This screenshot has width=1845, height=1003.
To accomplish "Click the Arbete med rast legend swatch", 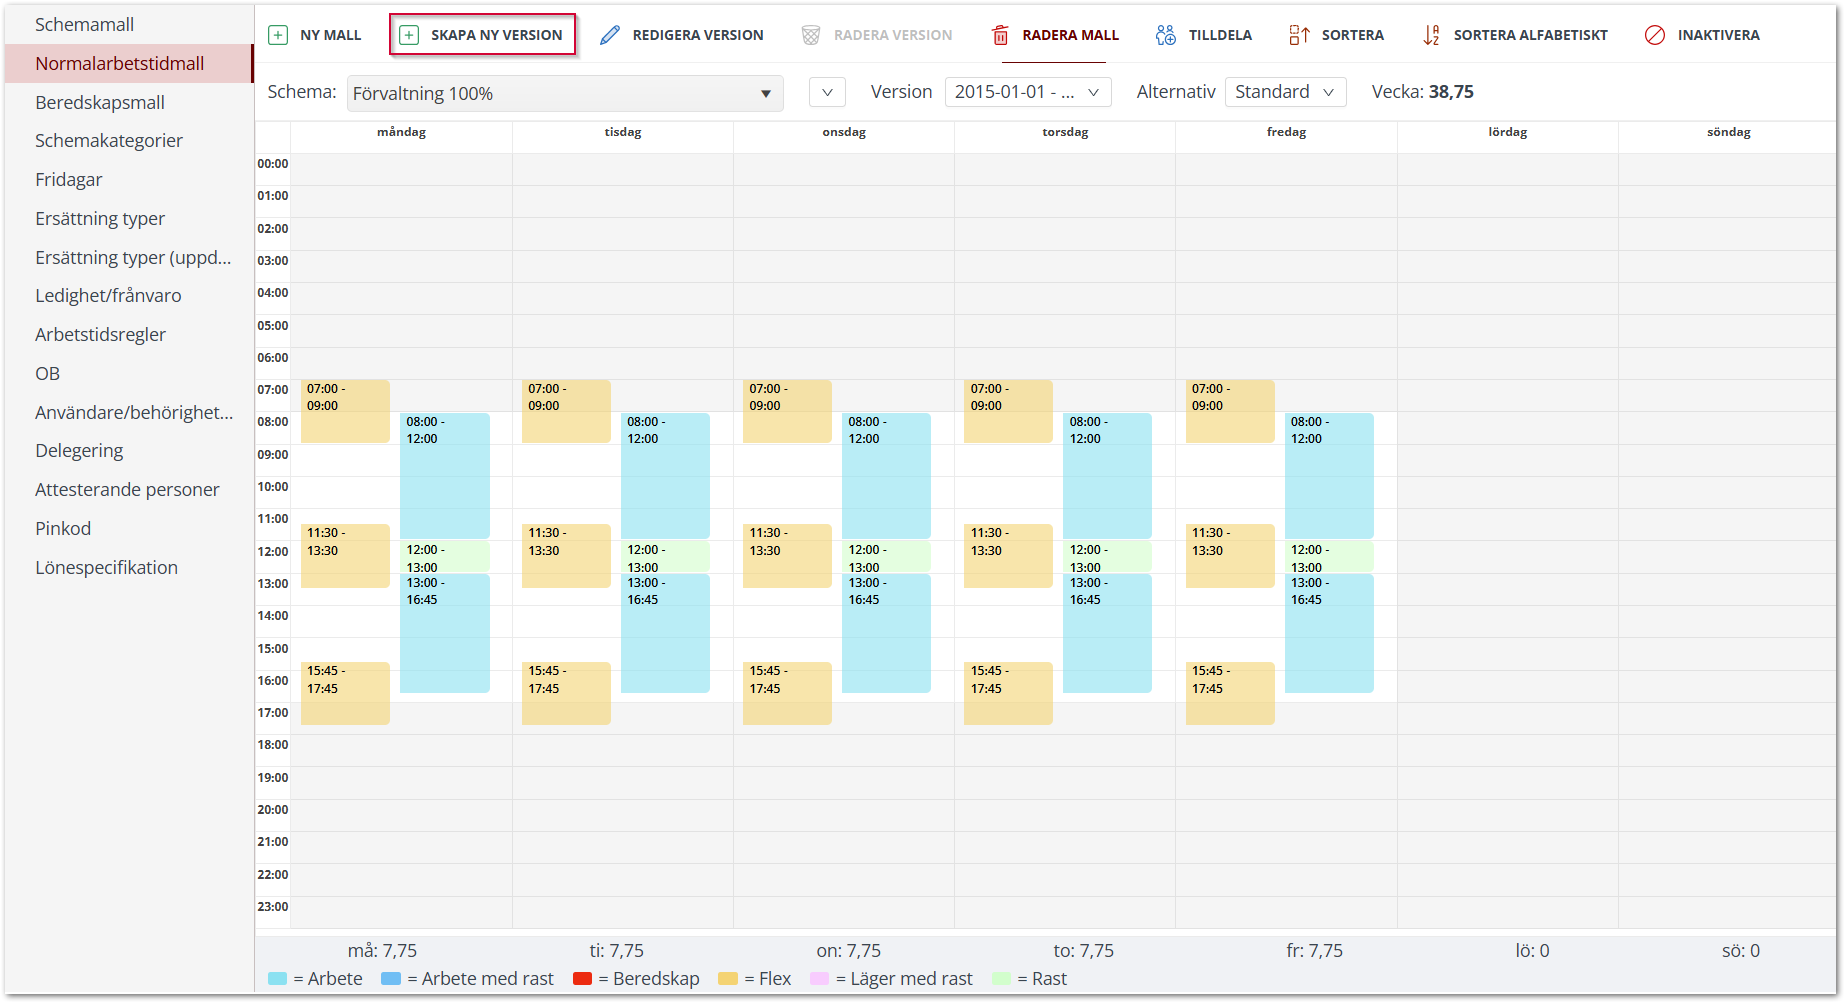I will (391, 979).
